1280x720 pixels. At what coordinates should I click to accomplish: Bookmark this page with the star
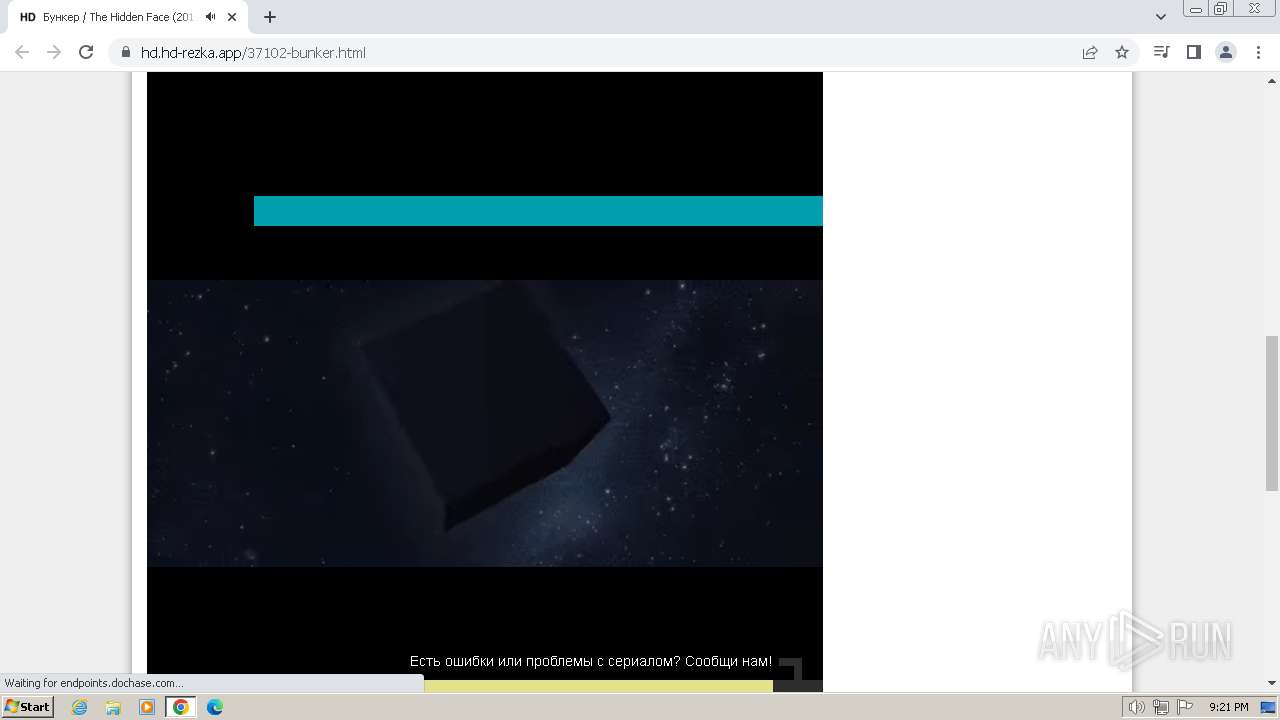pyautogui.click(x=1122, y=52)
